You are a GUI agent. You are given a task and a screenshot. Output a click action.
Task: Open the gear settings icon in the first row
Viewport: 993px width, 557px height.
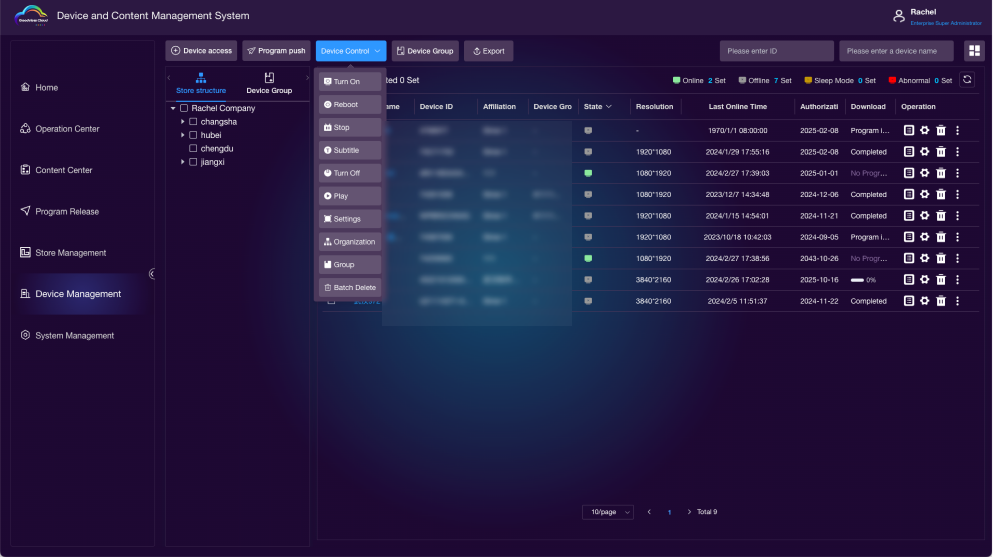tap(925, 130)
